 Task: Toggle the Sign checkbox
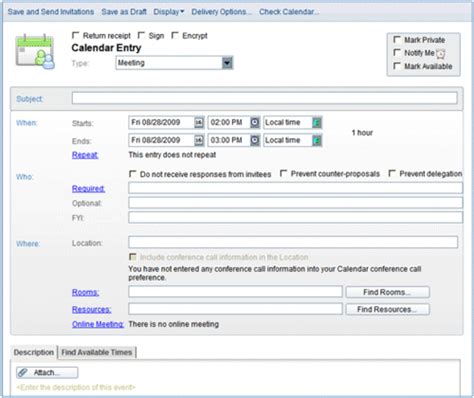tap(142, 35)
